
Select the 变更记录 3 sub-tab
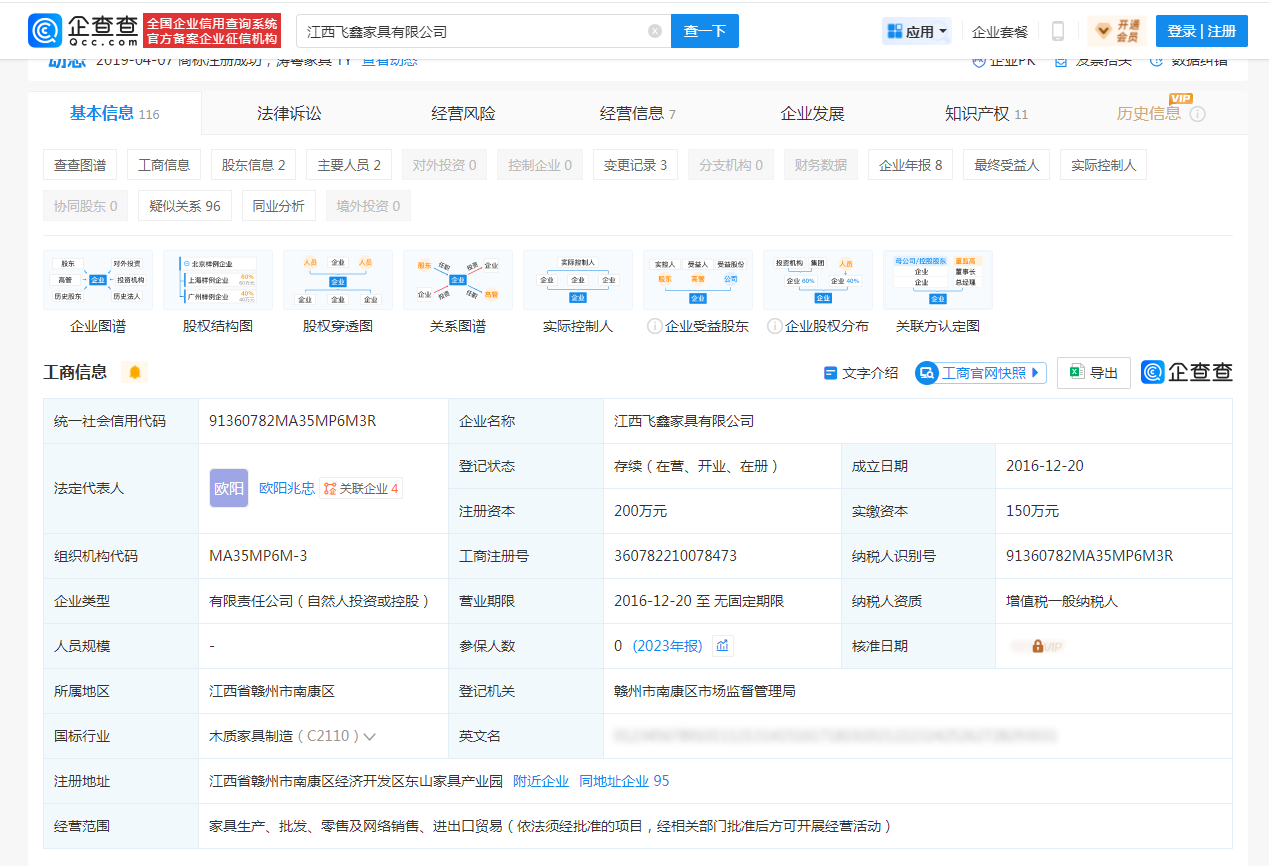click(x=635, y=165)
